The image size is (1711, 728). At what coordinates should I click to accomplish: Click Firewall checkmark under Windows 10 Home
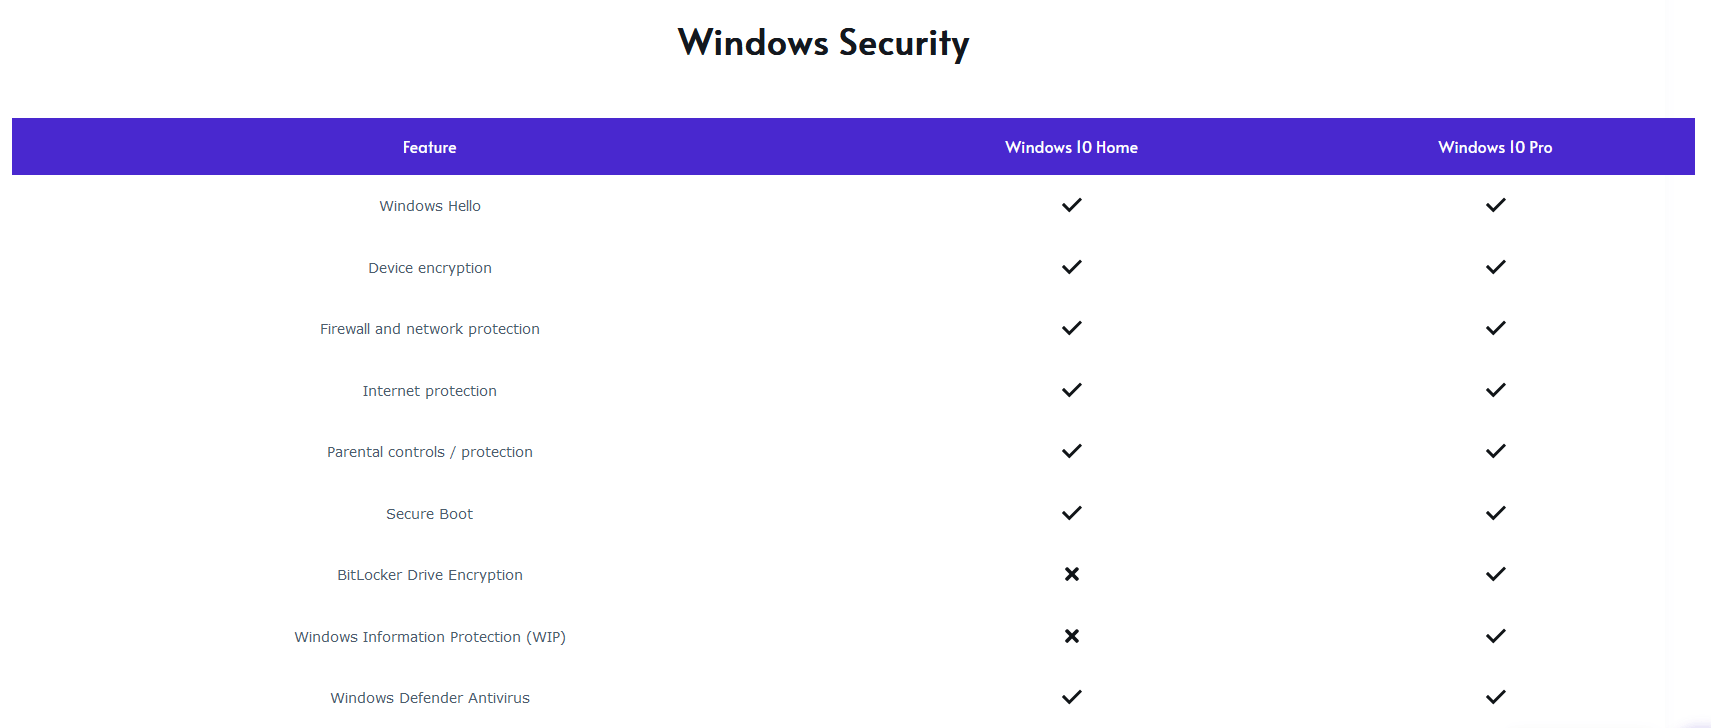1071,328
